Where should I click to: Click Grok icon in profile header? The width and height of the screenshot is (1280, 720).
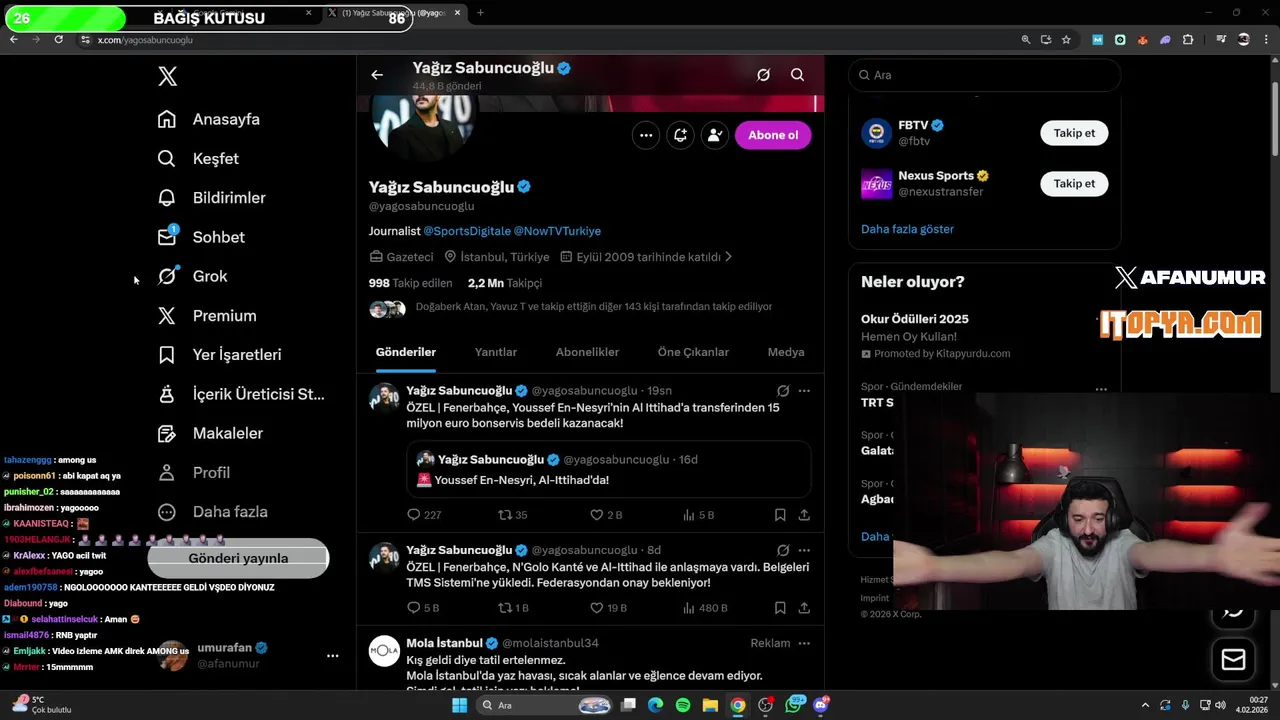[763, 75]
